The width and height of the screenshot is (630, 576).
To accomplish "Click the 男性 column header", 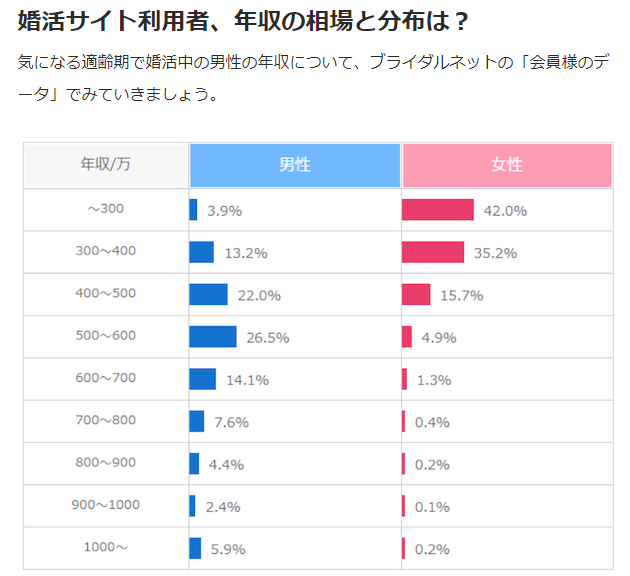I will click(295, 165).
